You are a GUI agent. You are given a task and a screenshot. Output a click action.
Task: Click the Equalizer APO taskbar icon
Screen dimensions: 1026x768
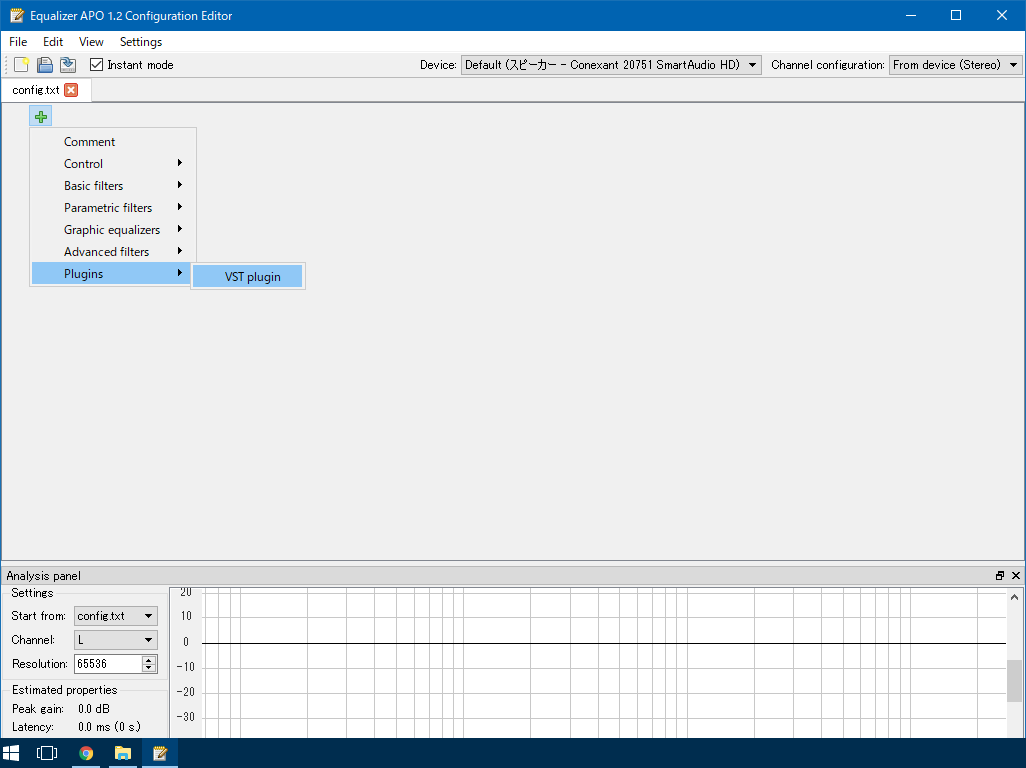pyautogui.click(x=160, y=753)
